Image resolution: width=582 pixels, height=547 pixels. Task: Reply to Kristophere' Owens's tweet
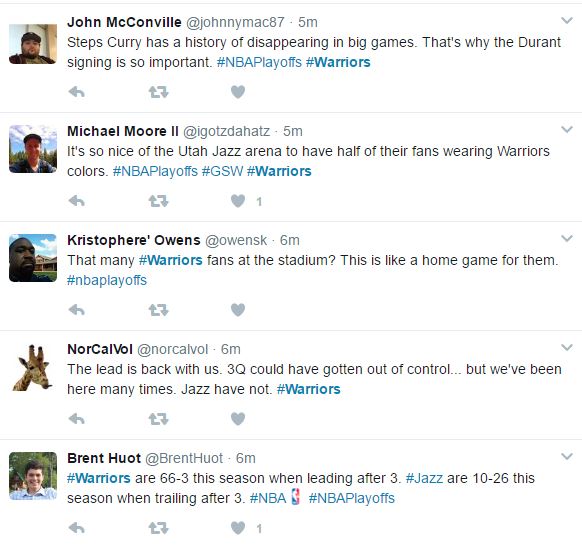(x=77, y=309)
